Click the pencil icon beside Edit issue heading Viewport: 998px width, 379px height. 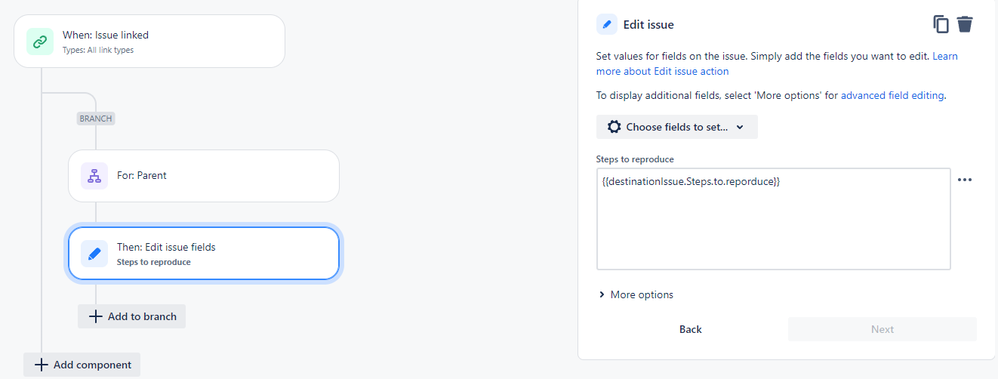pyautogui.click(x=607, y=25)
